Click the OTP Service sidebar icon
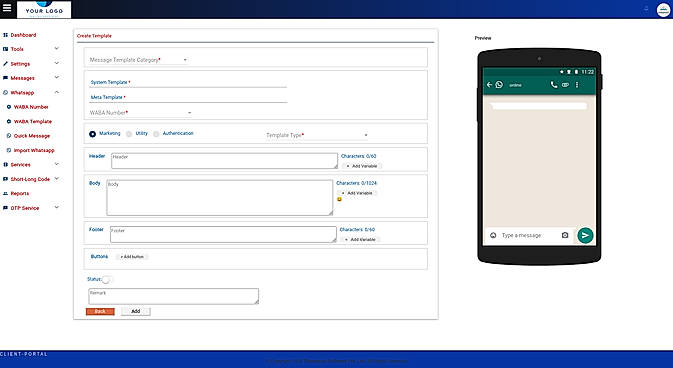This screenshot has height=368, width=673. (6, 208)
